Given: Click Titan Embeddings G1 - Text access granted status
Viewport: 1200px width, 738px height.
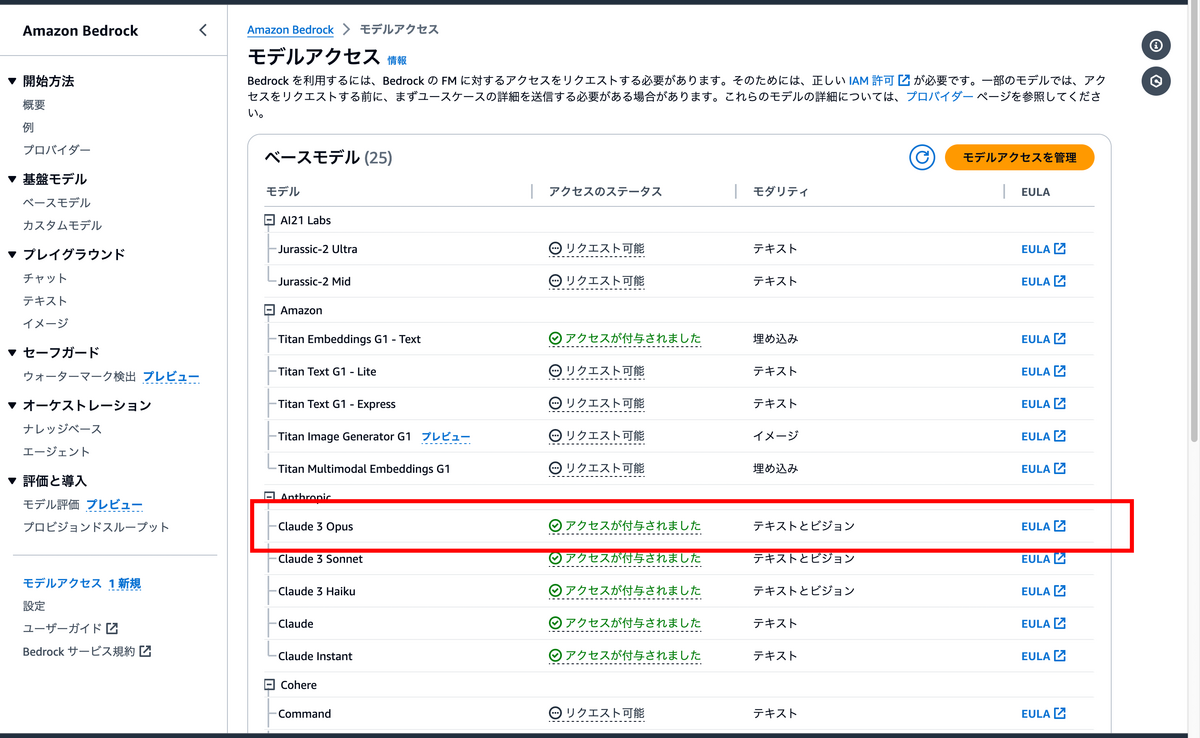Looking at the screenshot, I should click(625, 339).
